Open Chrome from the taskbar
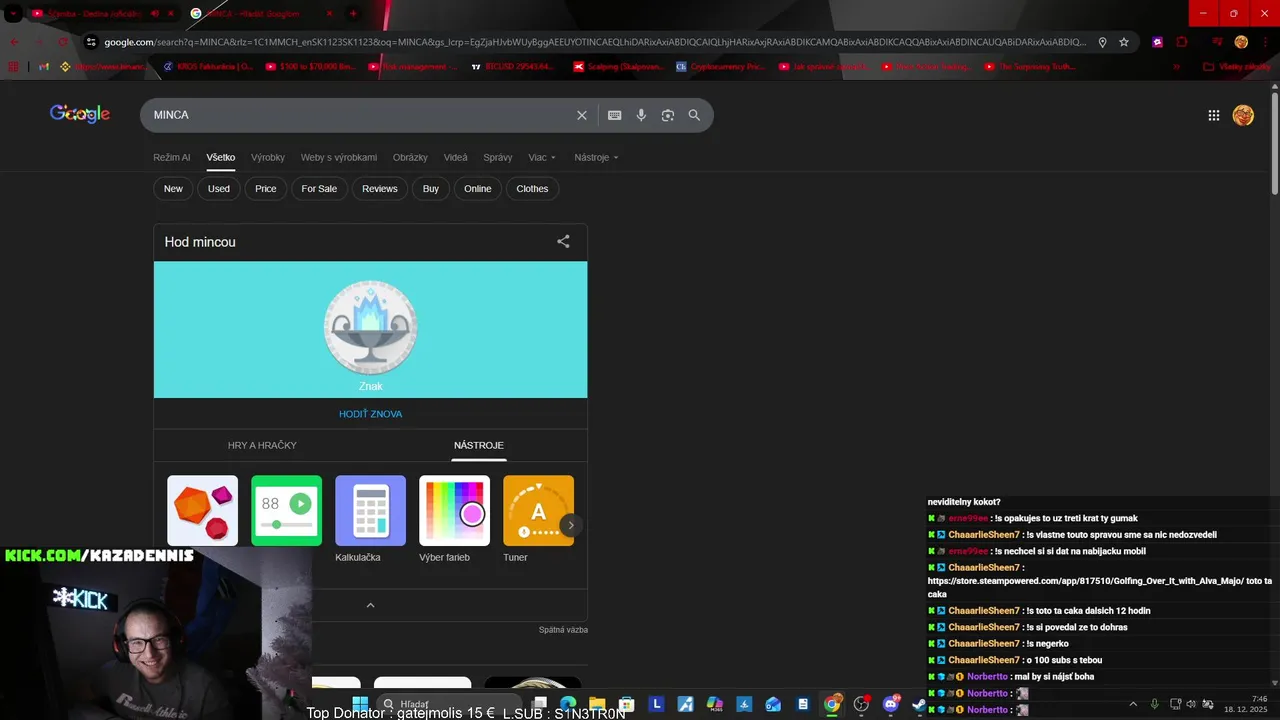This screenshot has width=1280, height=720. pos(832,704)
